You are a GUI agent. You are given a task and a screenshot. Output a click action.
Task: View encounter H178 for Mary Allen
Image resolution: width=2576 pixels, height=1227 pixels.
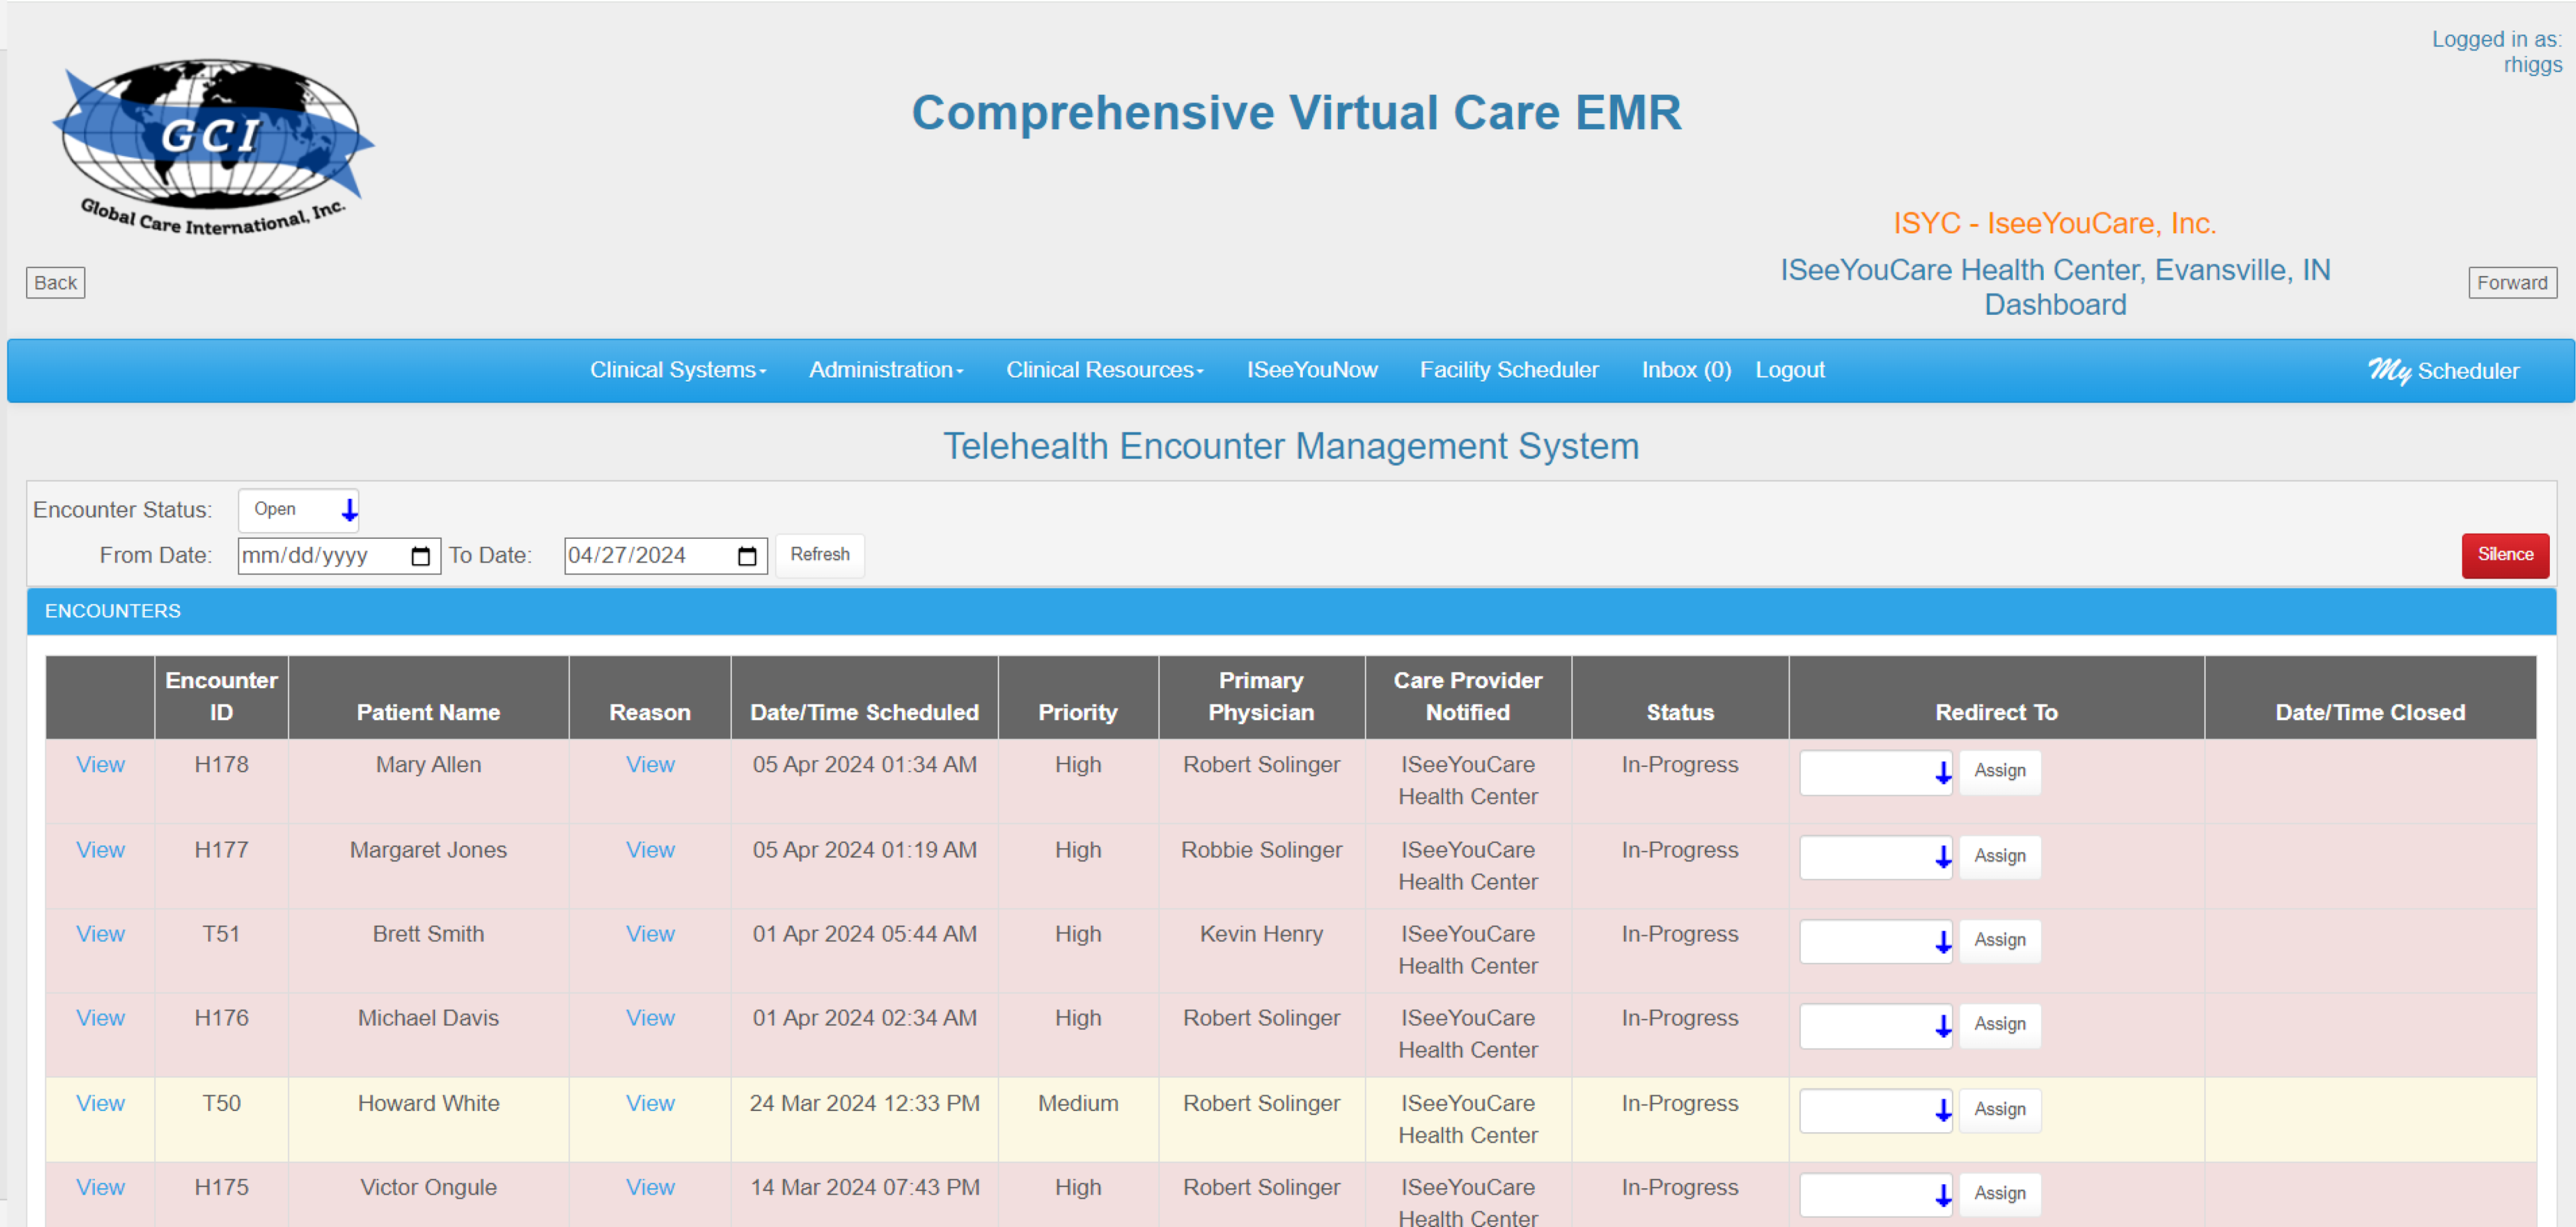pos(100,765)
